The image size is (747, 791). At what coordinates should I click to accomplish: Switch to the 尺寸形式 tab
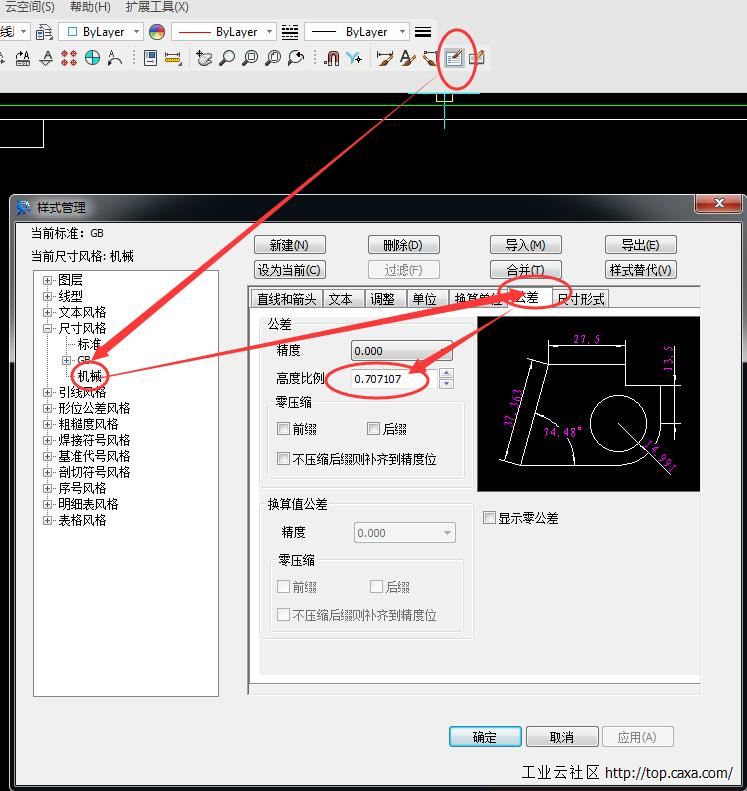(581, 299)
